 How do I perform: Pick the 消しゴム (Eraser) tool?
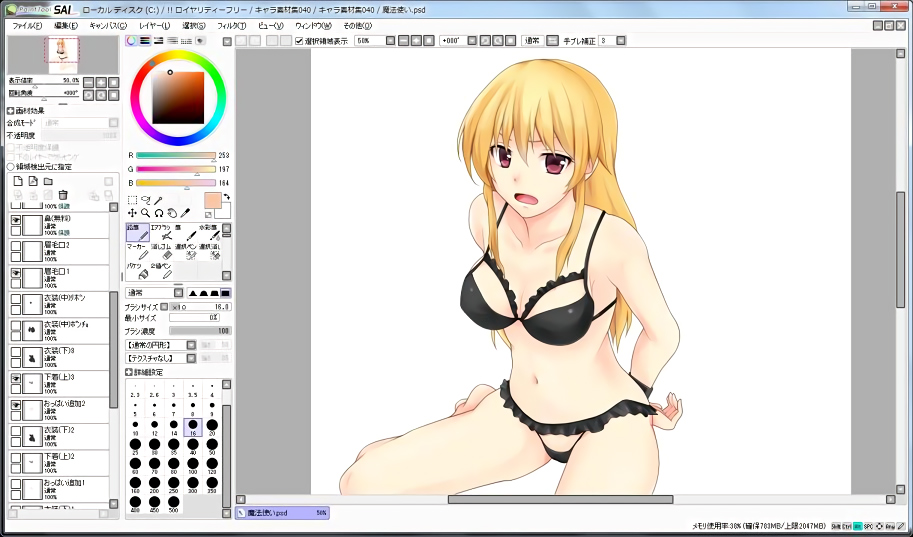(x=161, y=251)
